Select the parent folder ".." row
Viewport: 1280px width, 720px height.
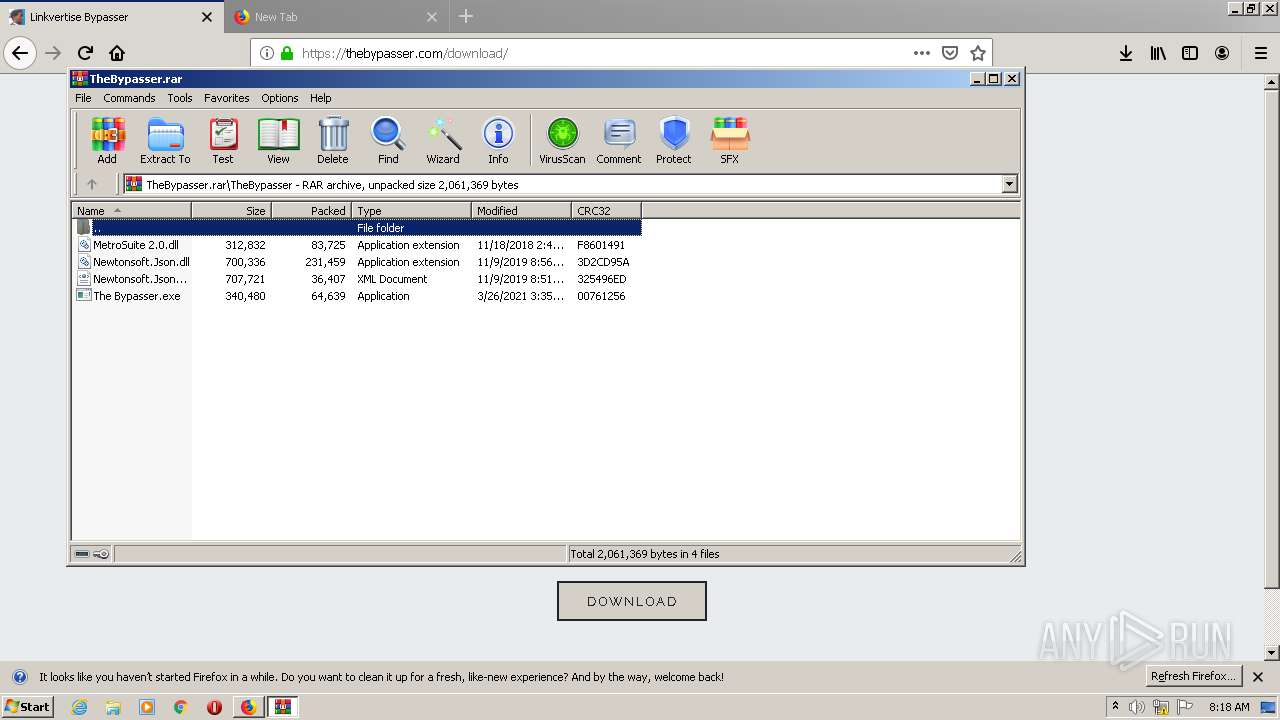coord(357,228)
